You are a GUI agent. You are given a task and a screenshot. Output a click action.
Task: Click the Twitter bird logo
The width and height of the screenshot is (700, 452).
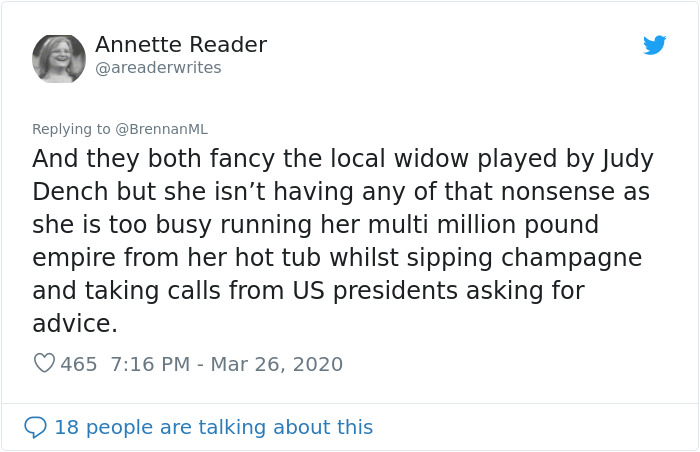coord(655,45)
